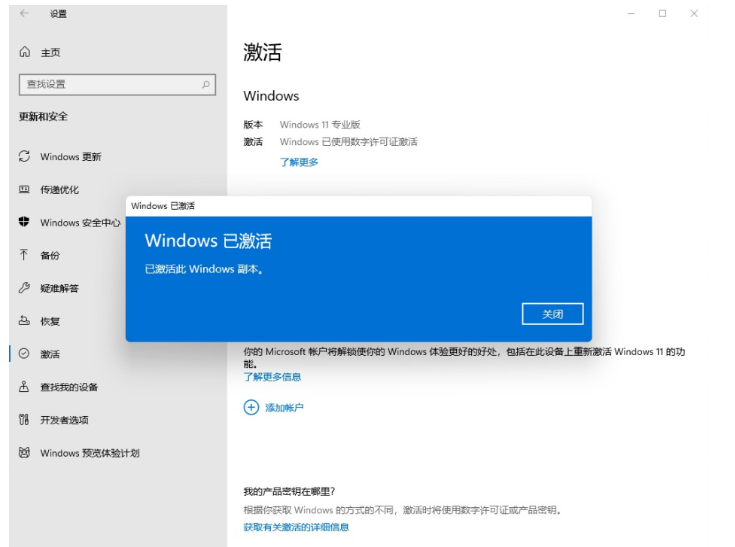Image resolution: width=735 pixels, height=547 pixels.
Task: Open Windows 更新 sync icon
Action: (25, 157)
